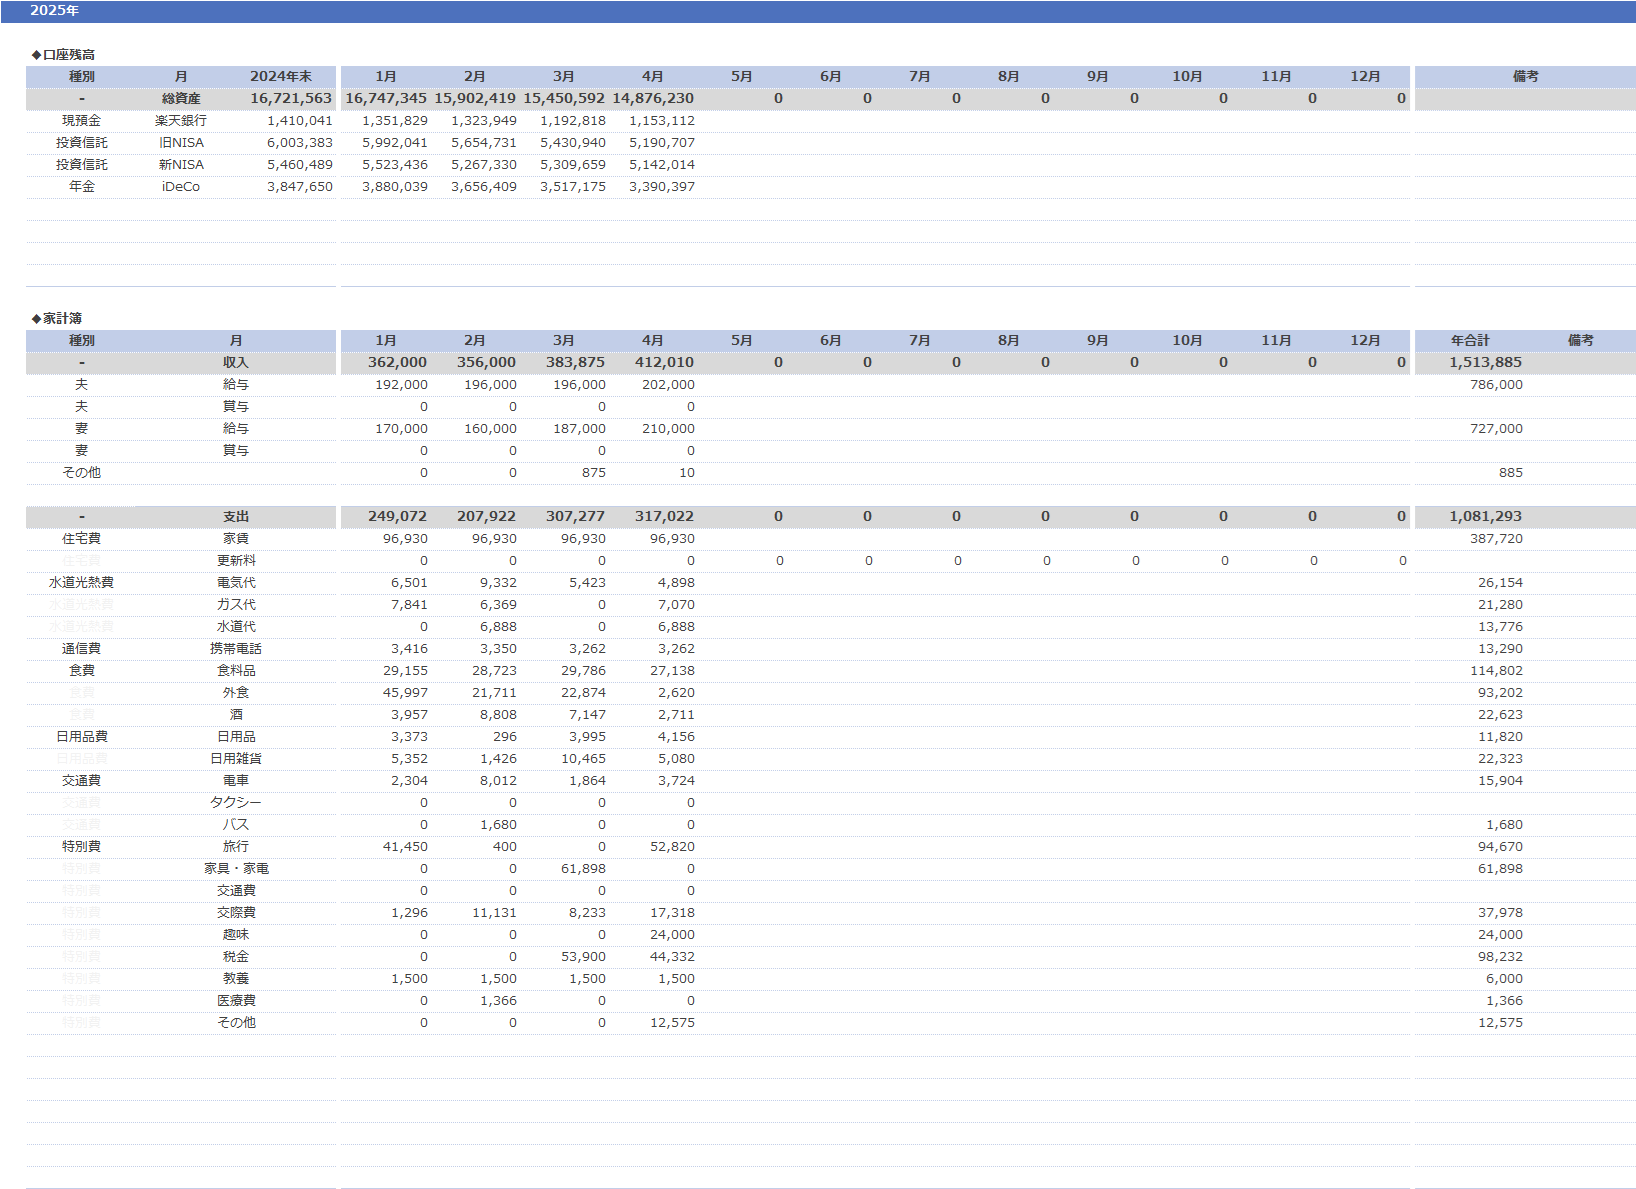Select 外食 January value 45,997
Viewport: 1636px width, 1189px height.
pyautogui.click(x=405, y=693)
